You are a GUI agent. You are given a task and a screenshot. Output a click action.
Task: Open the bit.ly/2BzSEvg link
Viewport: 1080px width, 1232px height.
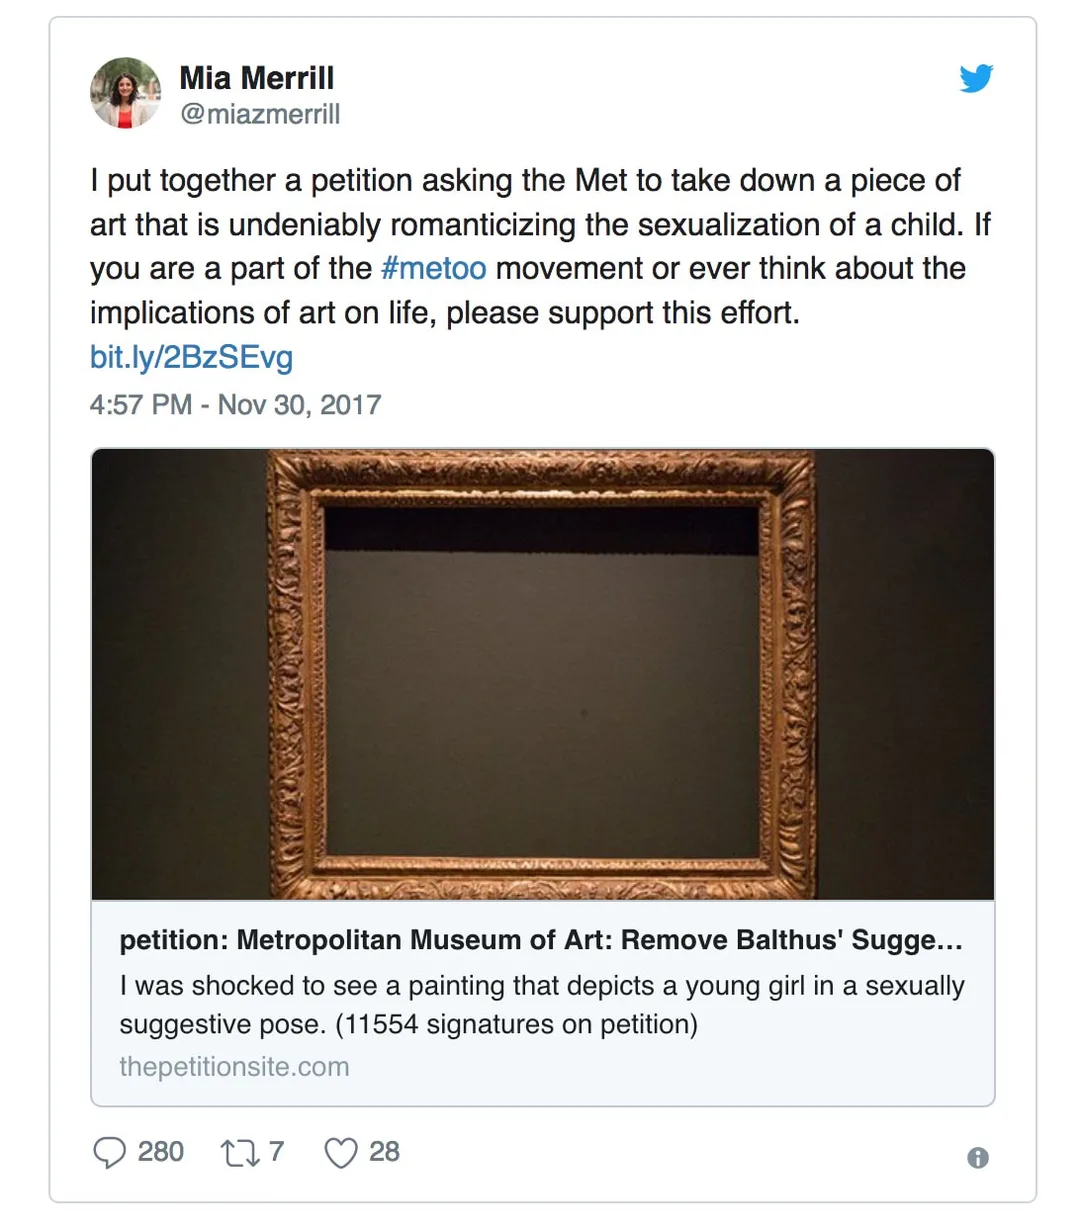tap(192, 357)
